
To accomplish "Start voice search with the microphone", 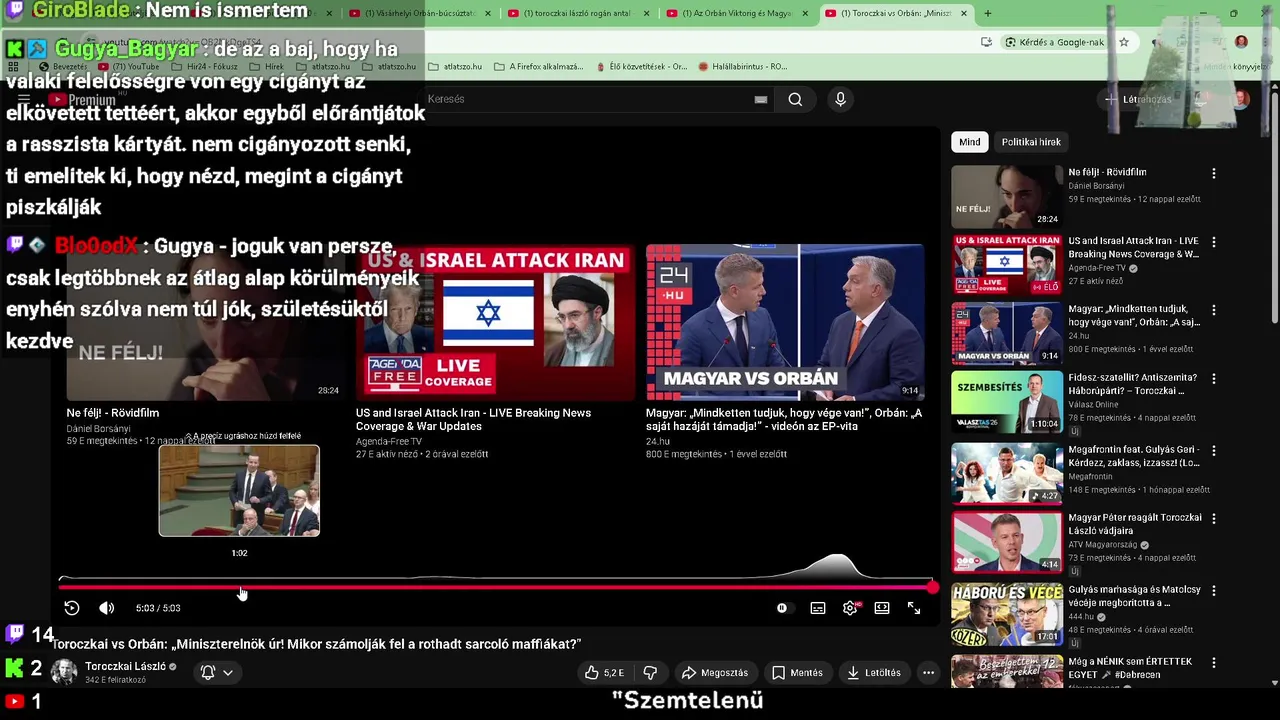I will (840, 99).
